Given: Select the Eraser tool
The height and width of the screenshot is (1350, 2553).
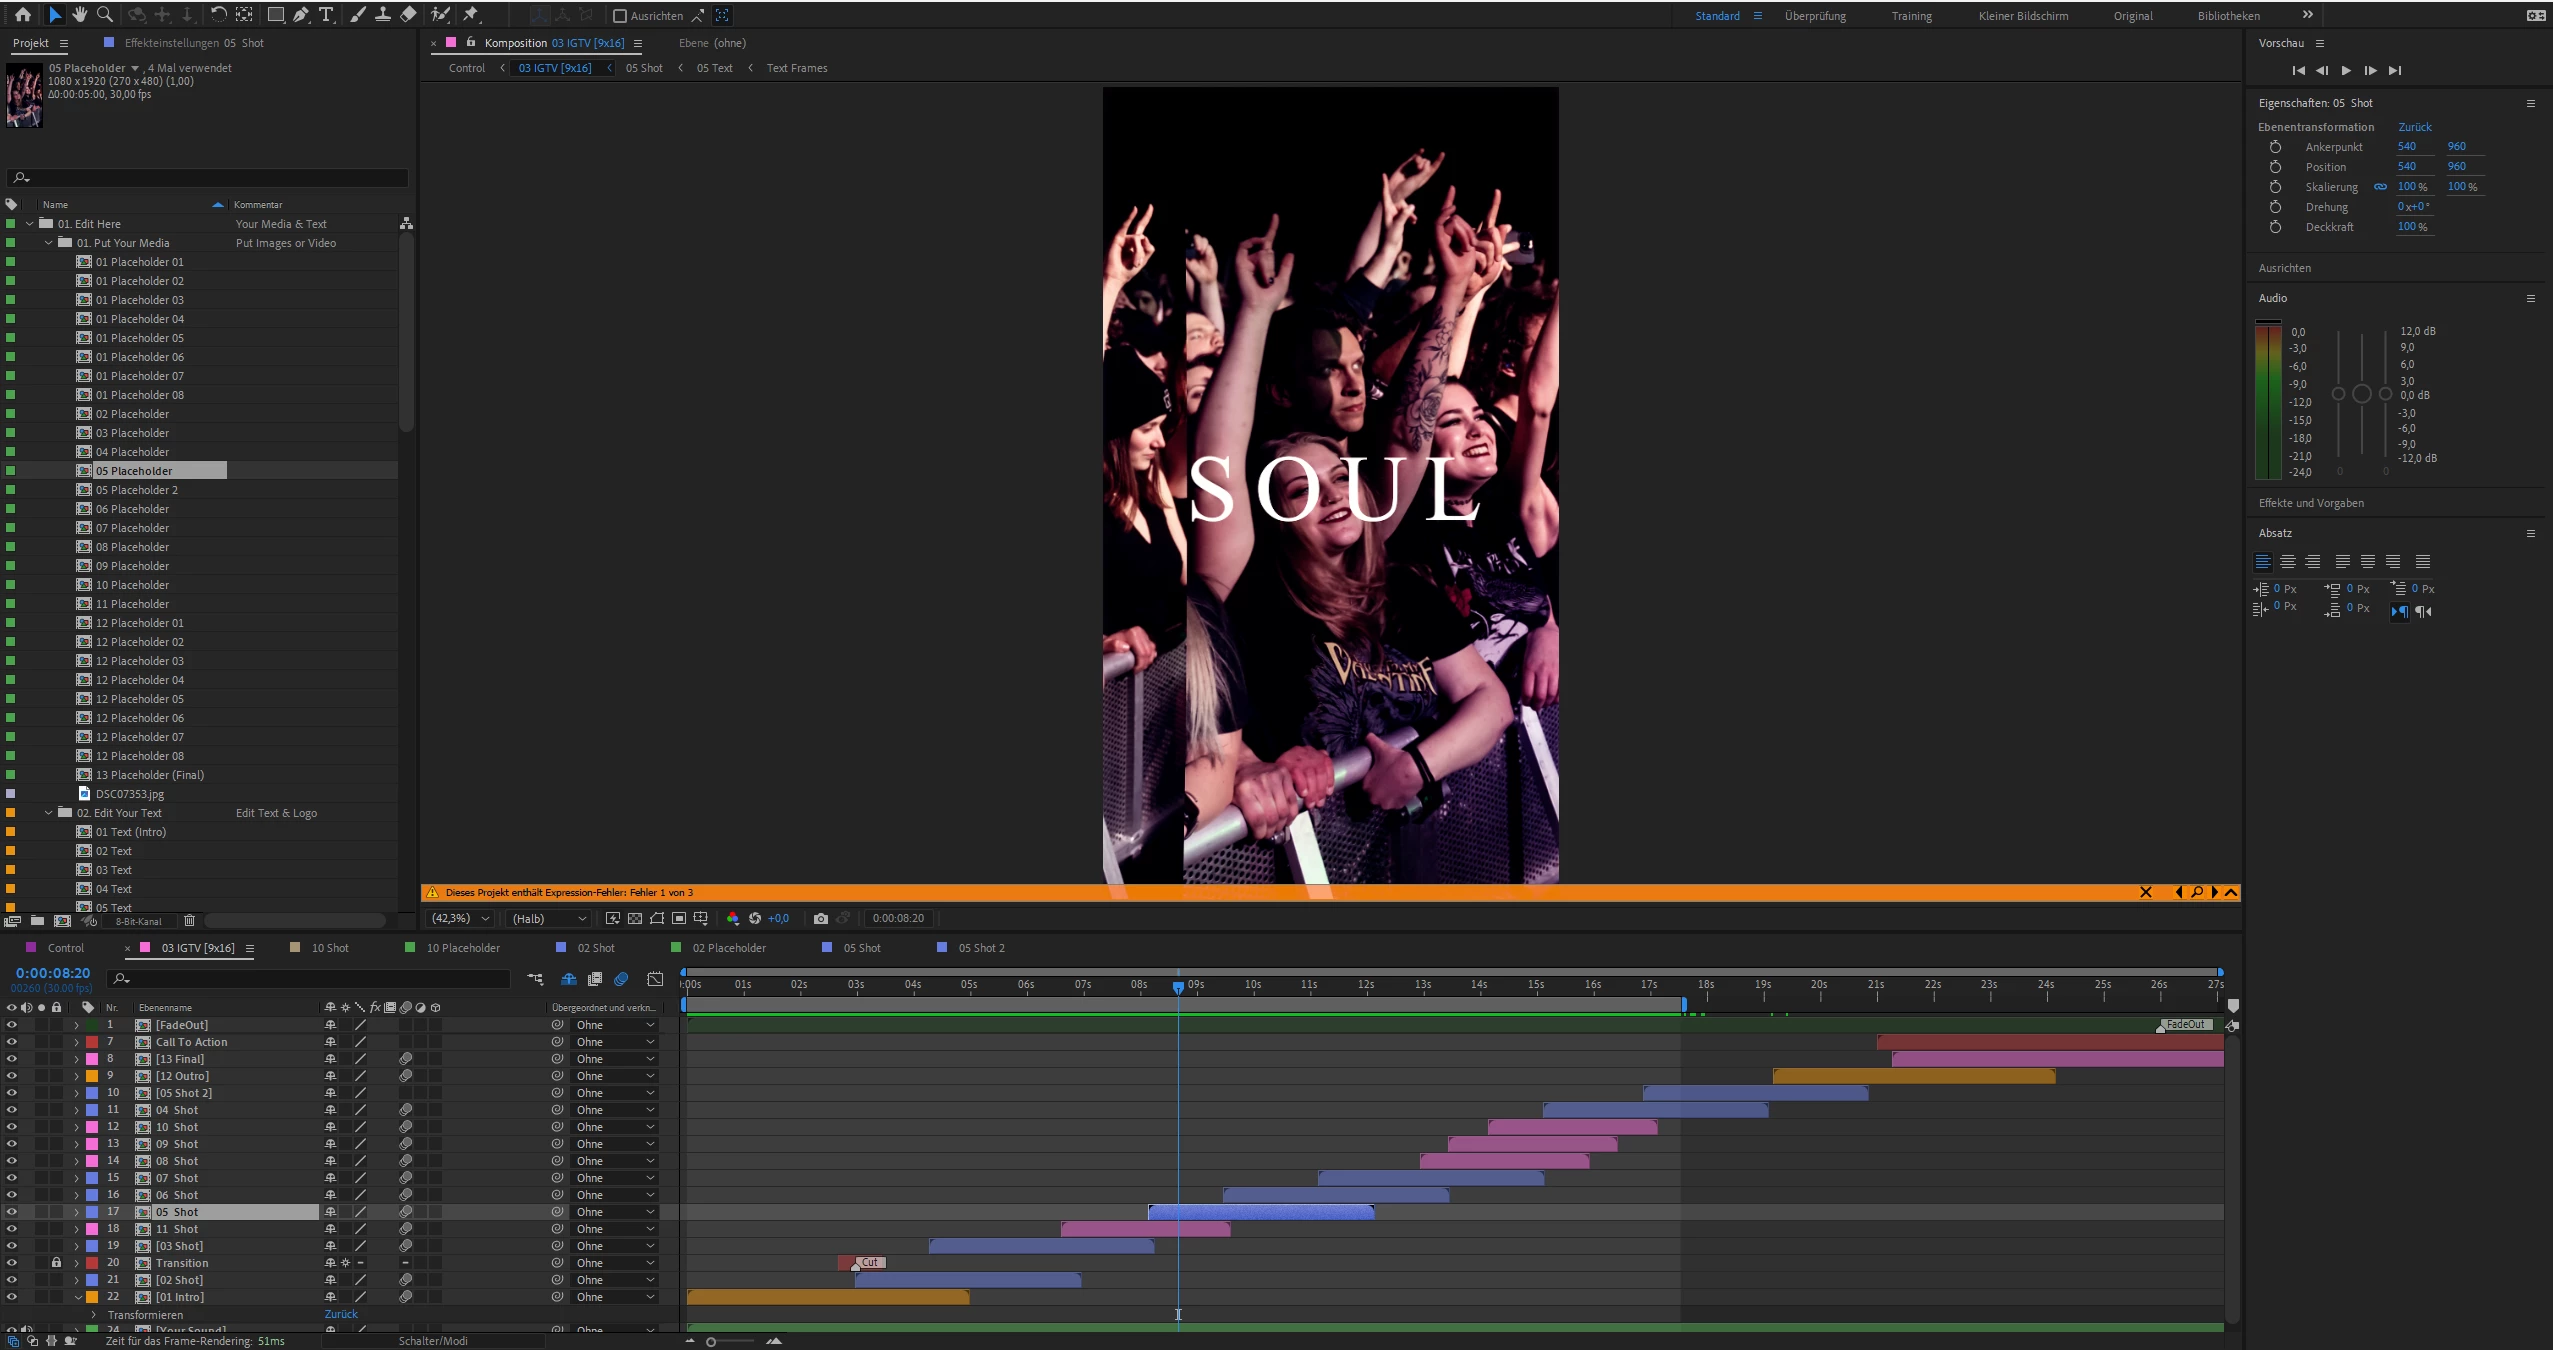Looking at the screenshot, I should pos(408,15).
